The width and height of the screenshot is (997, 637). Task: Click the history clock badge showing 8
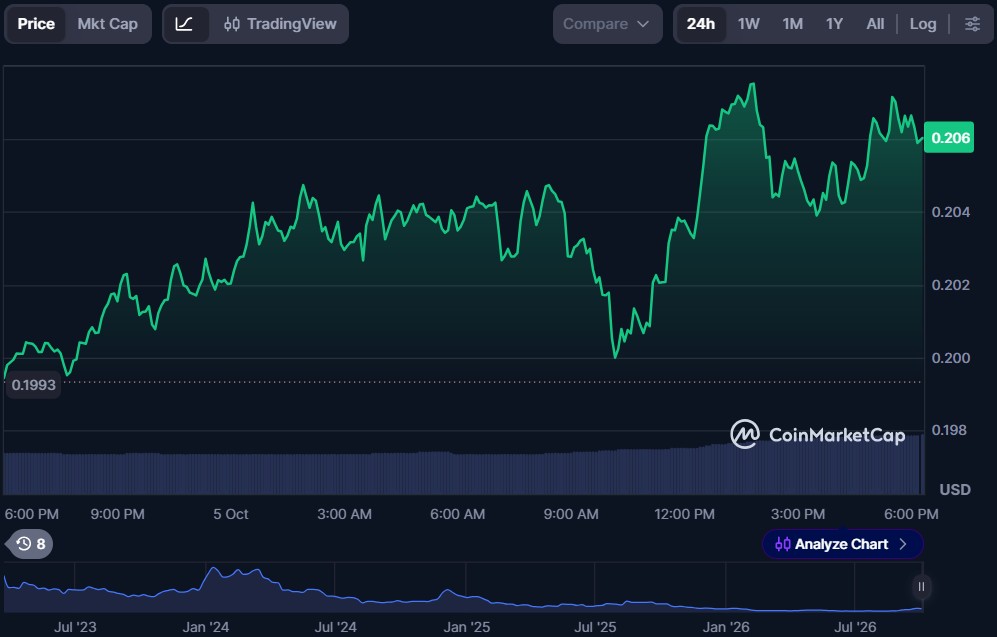30,544
